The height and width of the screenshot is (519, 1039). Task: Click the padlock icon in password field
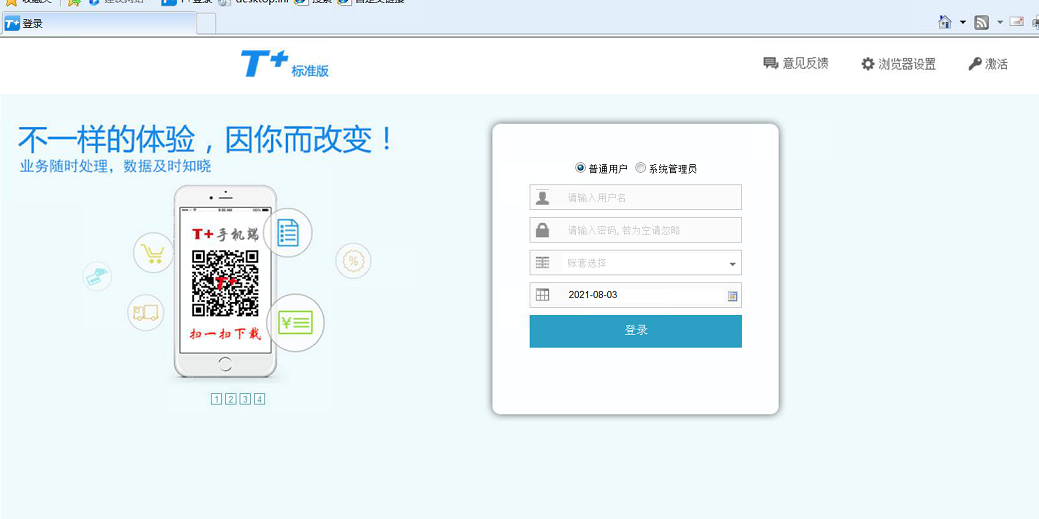pos(543,230)
